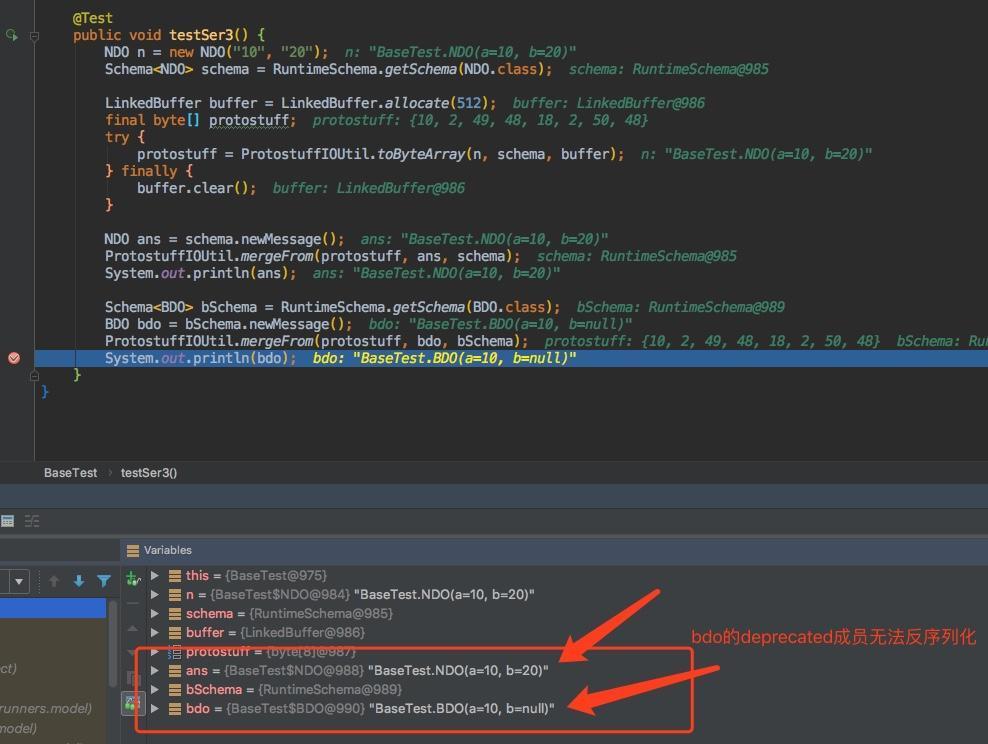Click the restore layout table icon
The width and height of the screenshot is (988, 744).
point(8,521)
